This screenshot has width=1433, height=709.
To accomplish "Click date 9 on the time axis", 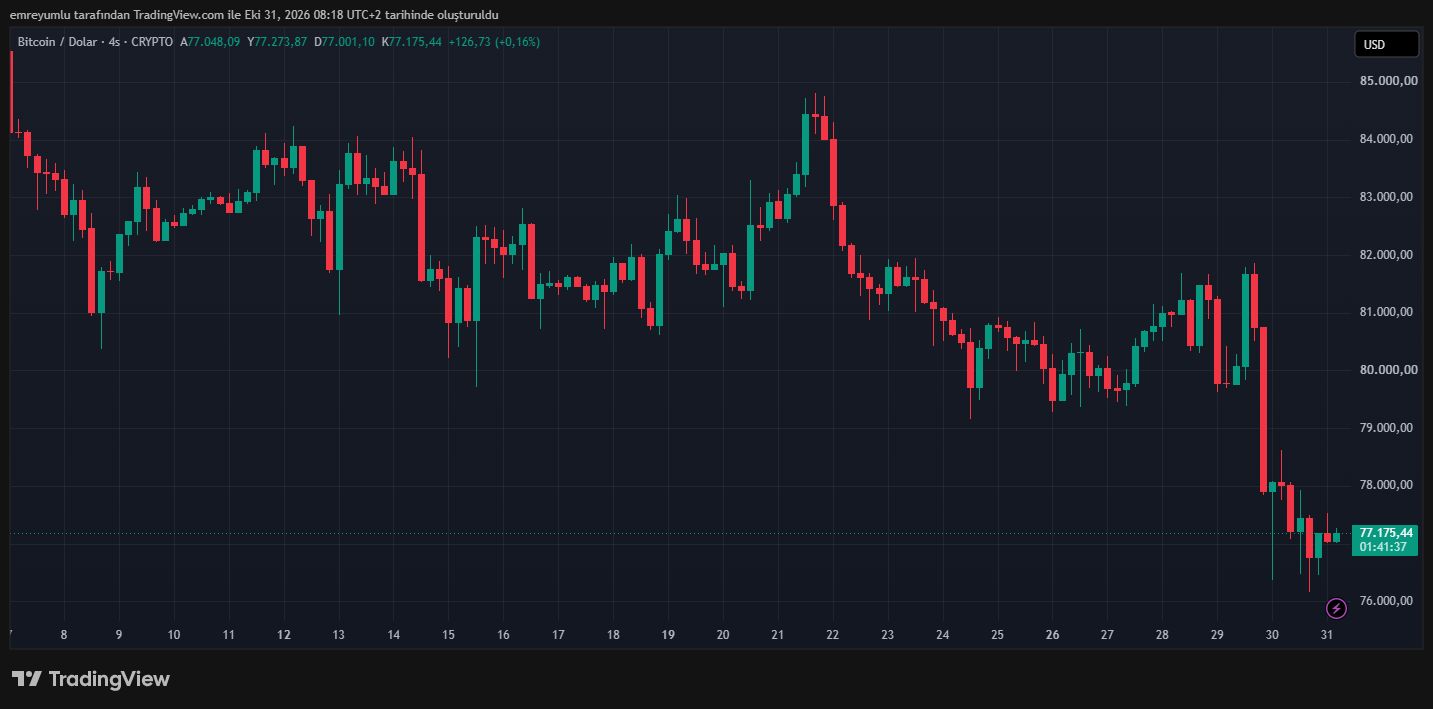I will click(x=119, y=635).
